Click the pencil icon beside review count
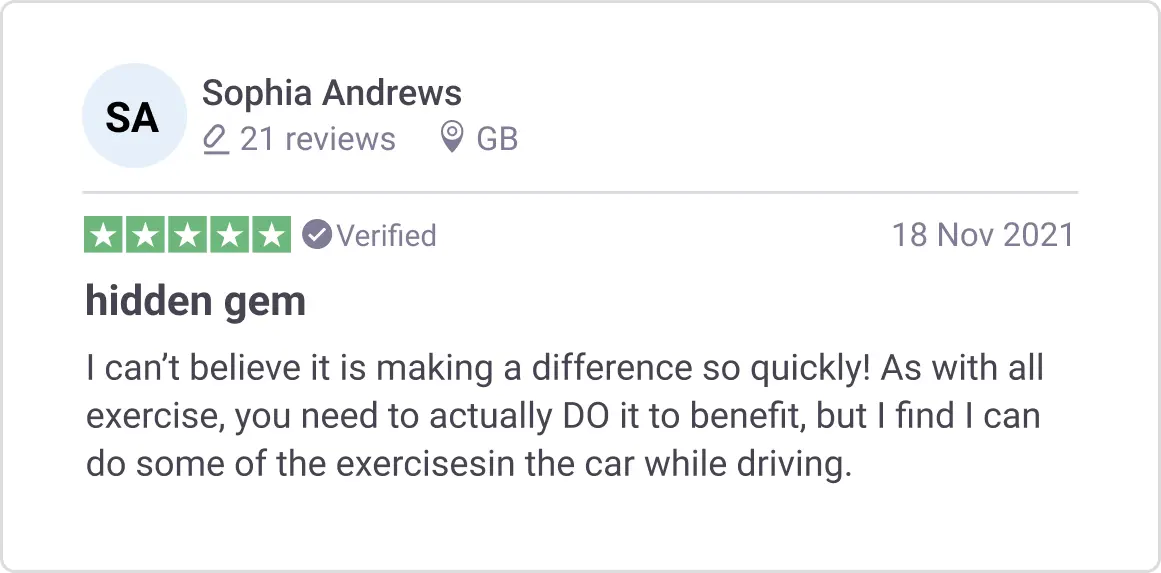 click(216, 139)
